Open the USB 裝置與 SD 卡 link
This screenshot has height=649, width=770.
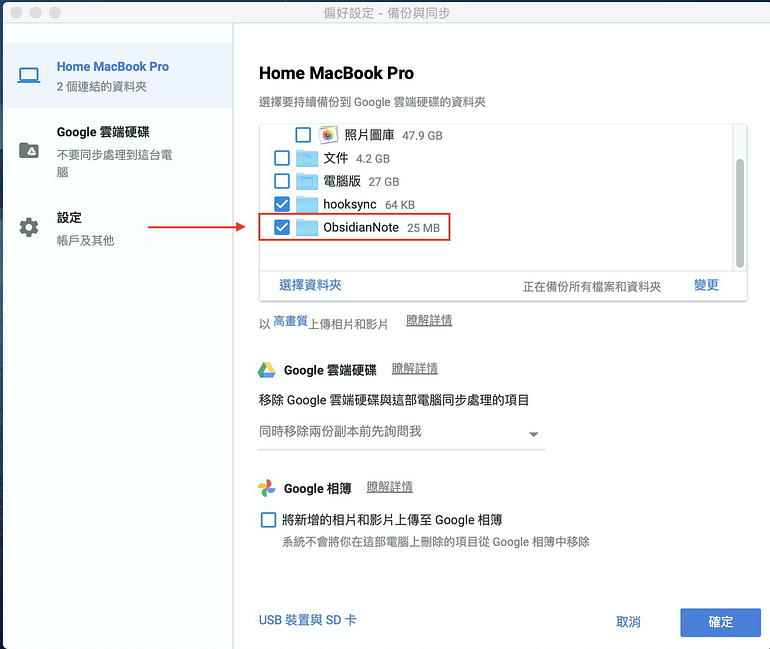coord(307,620)
